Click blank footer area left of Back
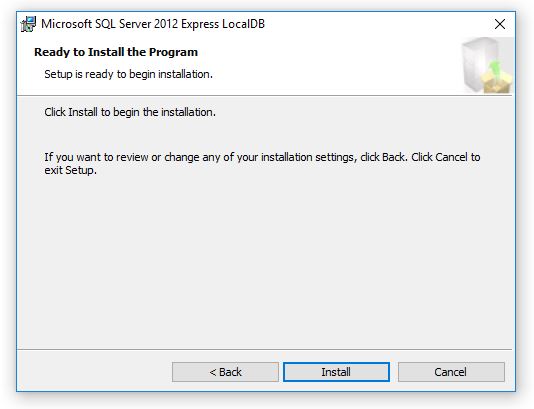The image size is (534, 409). [94, 372]
